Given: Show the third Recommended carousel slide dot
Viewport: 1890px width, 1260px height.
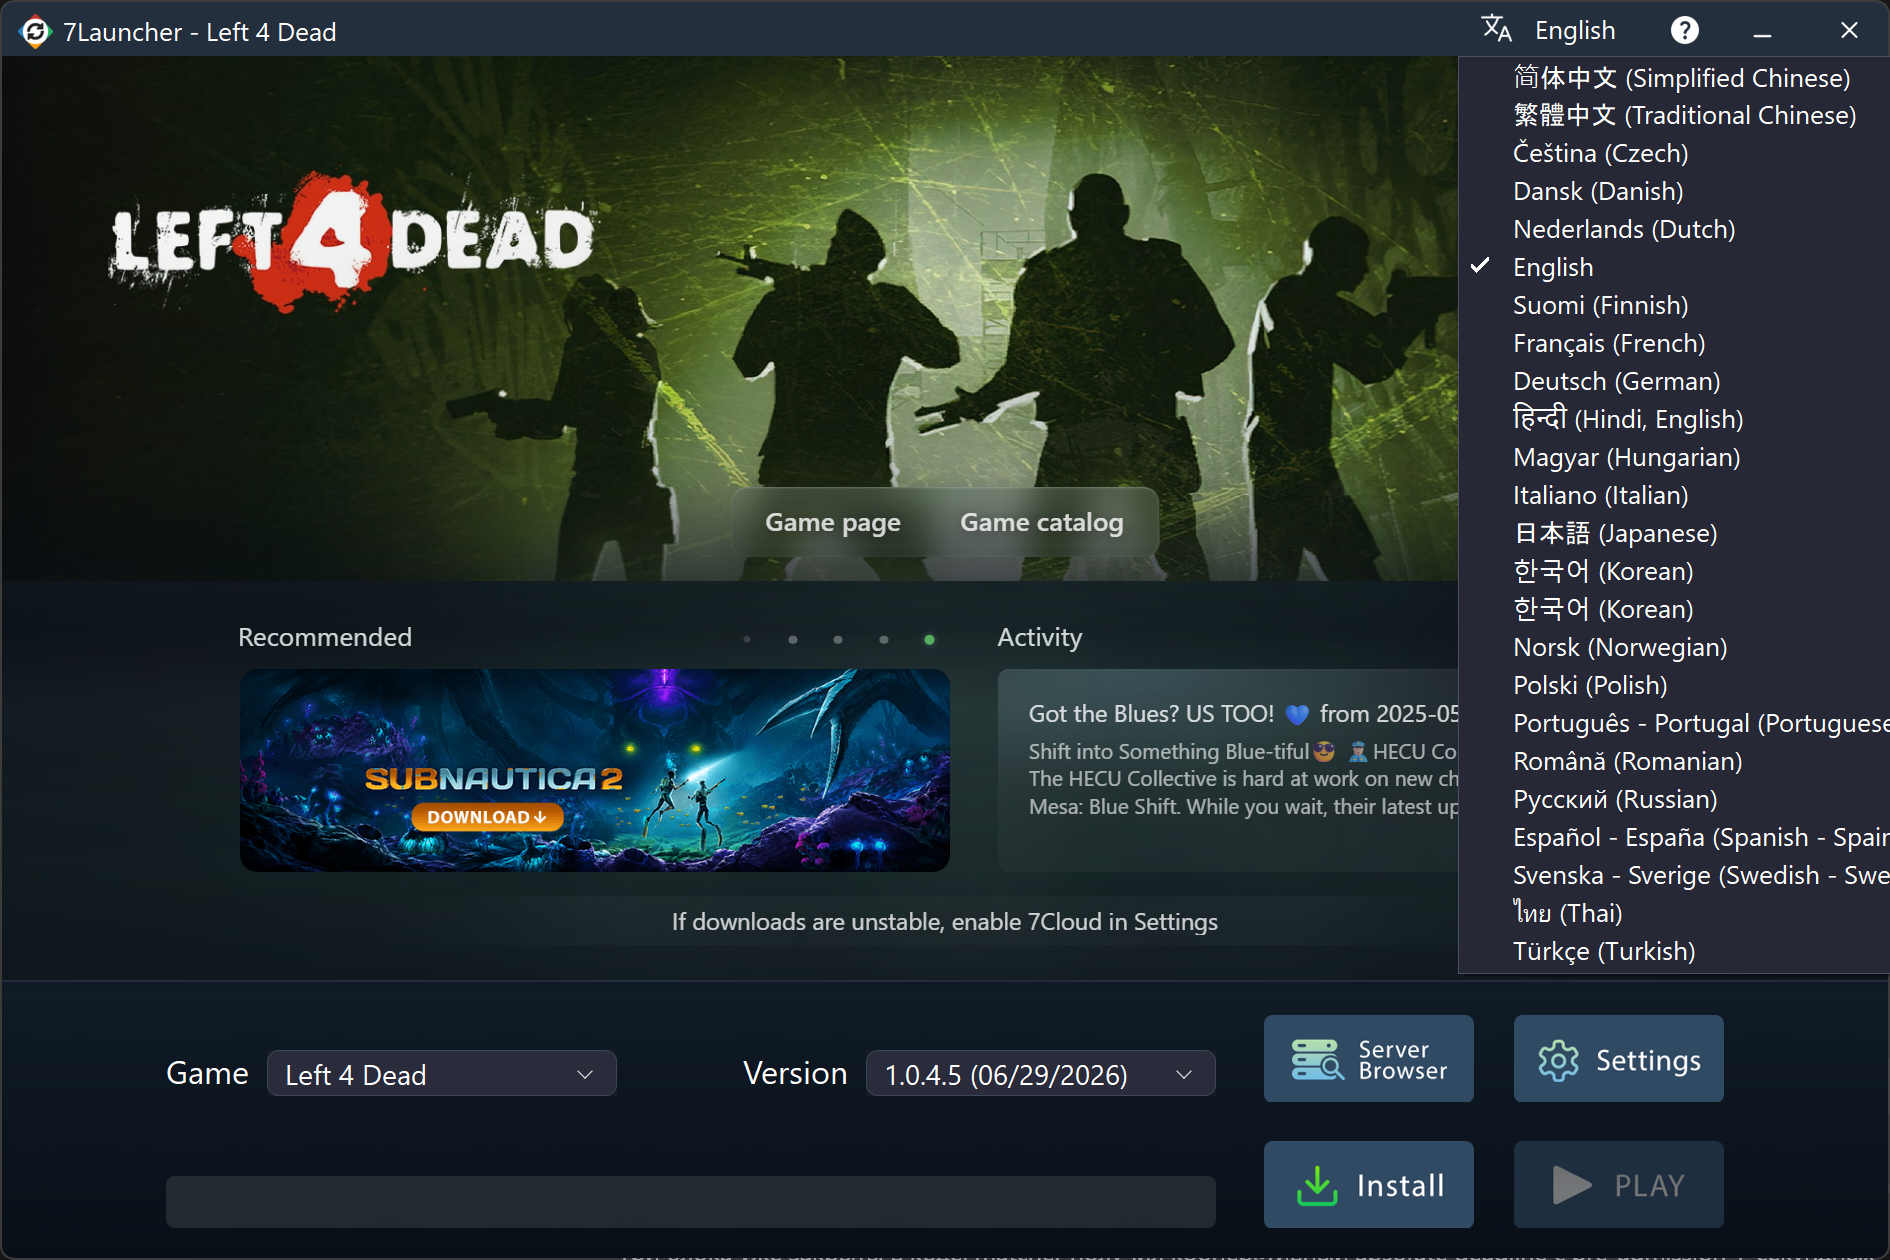Looking at the screenshot, I should coord(838,640).
